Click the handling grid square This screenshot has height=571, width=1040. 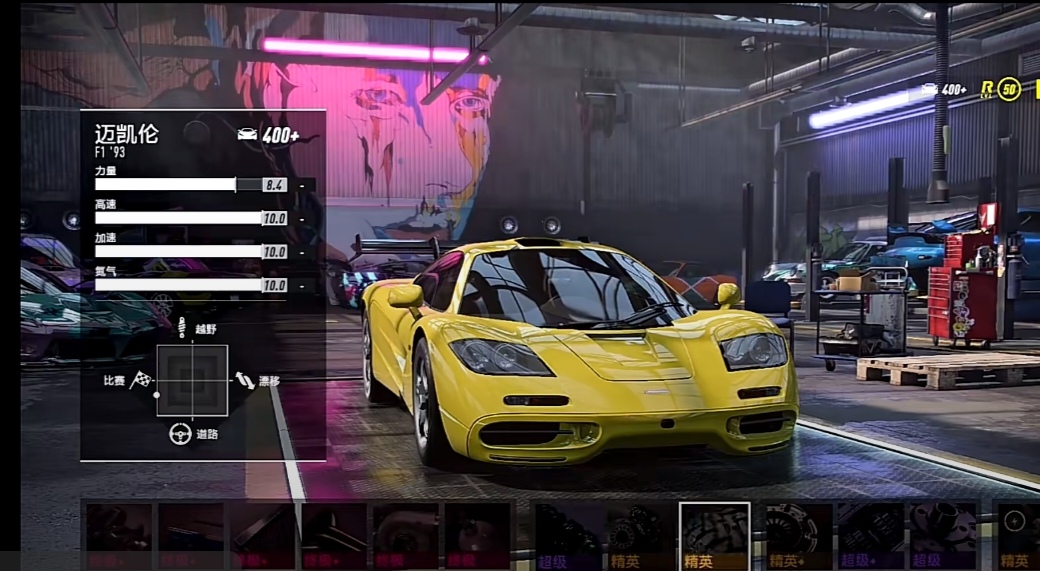(192, 381)
